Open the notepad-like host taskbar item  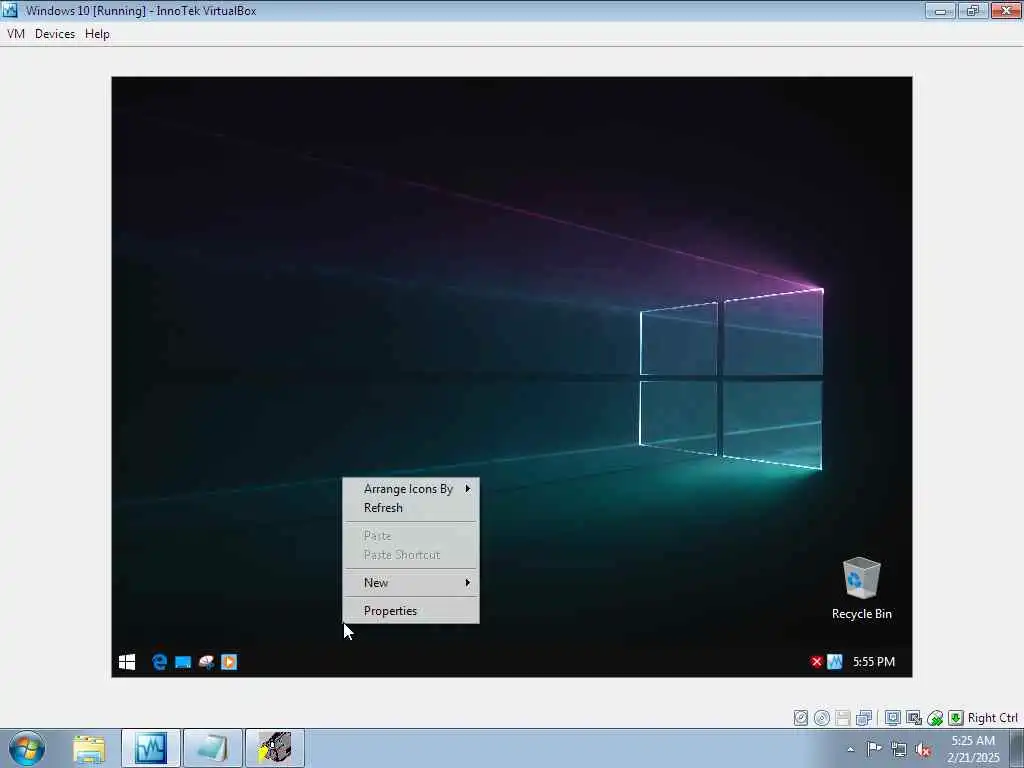click(x=213, y=749)
